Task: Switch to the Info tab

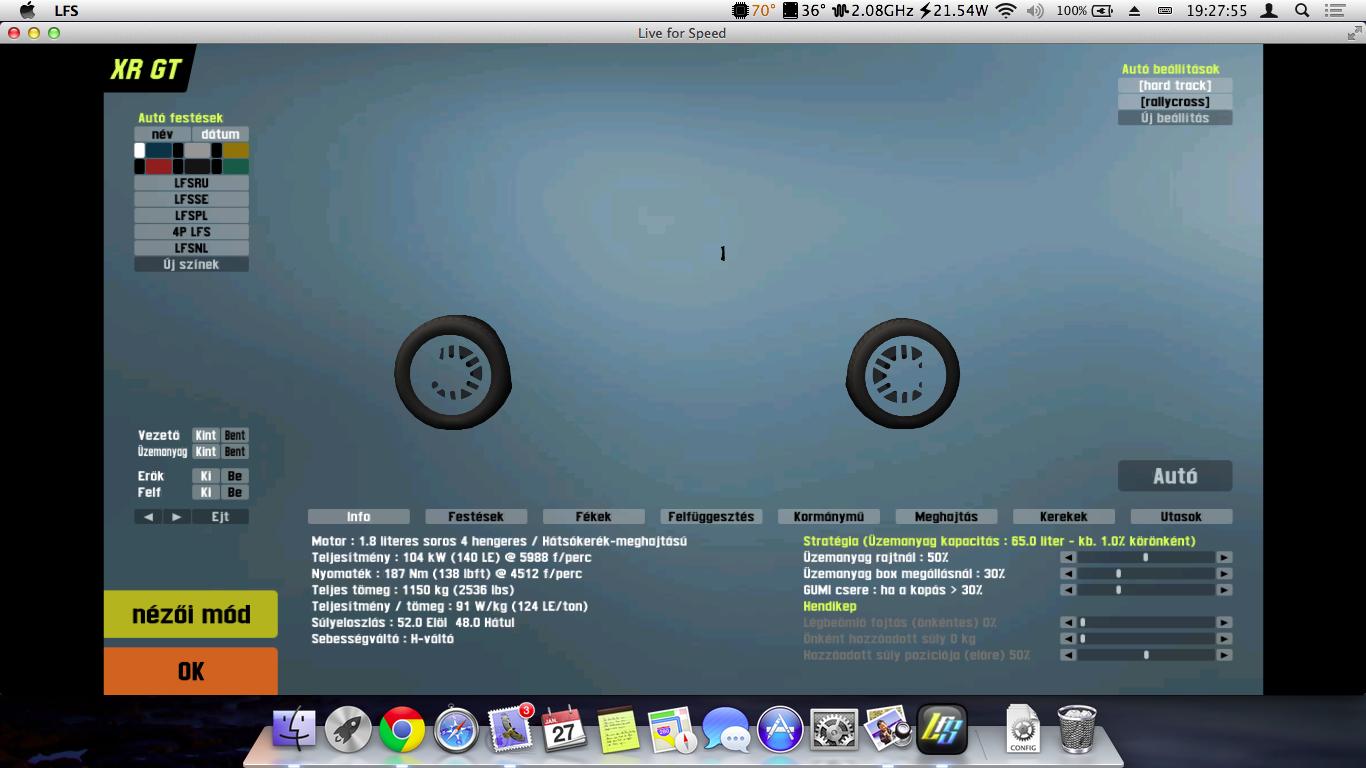Action: pos(359,517)
